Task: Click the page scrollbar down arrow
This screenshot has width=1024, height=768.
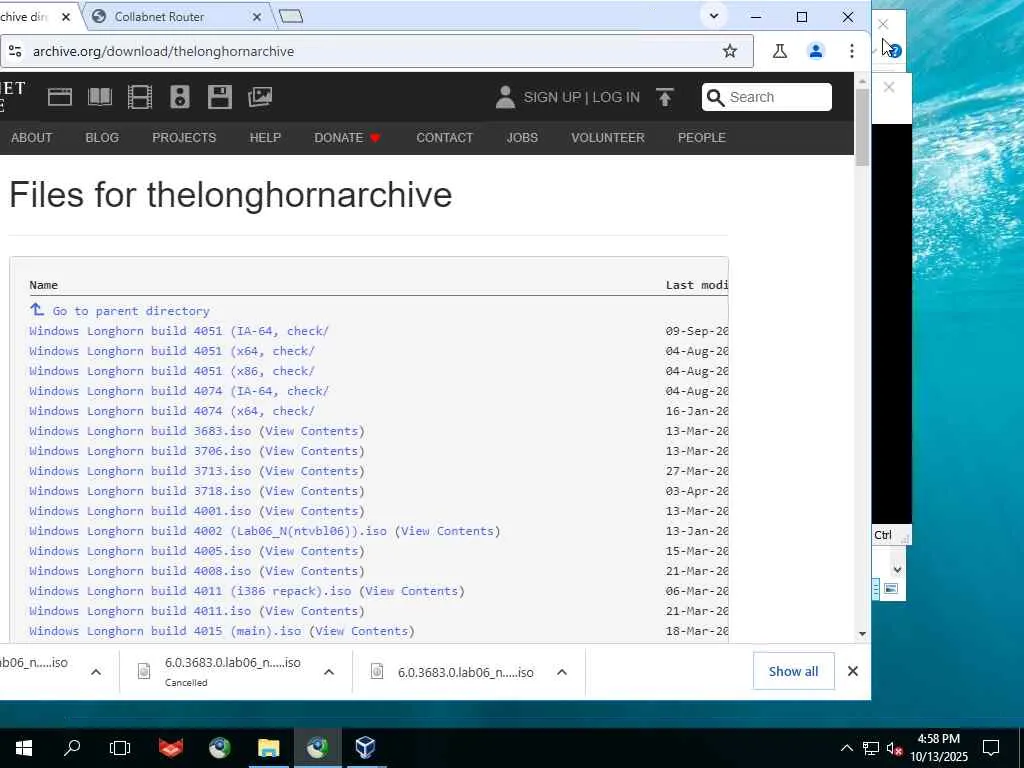Action: tap(863, 633)
